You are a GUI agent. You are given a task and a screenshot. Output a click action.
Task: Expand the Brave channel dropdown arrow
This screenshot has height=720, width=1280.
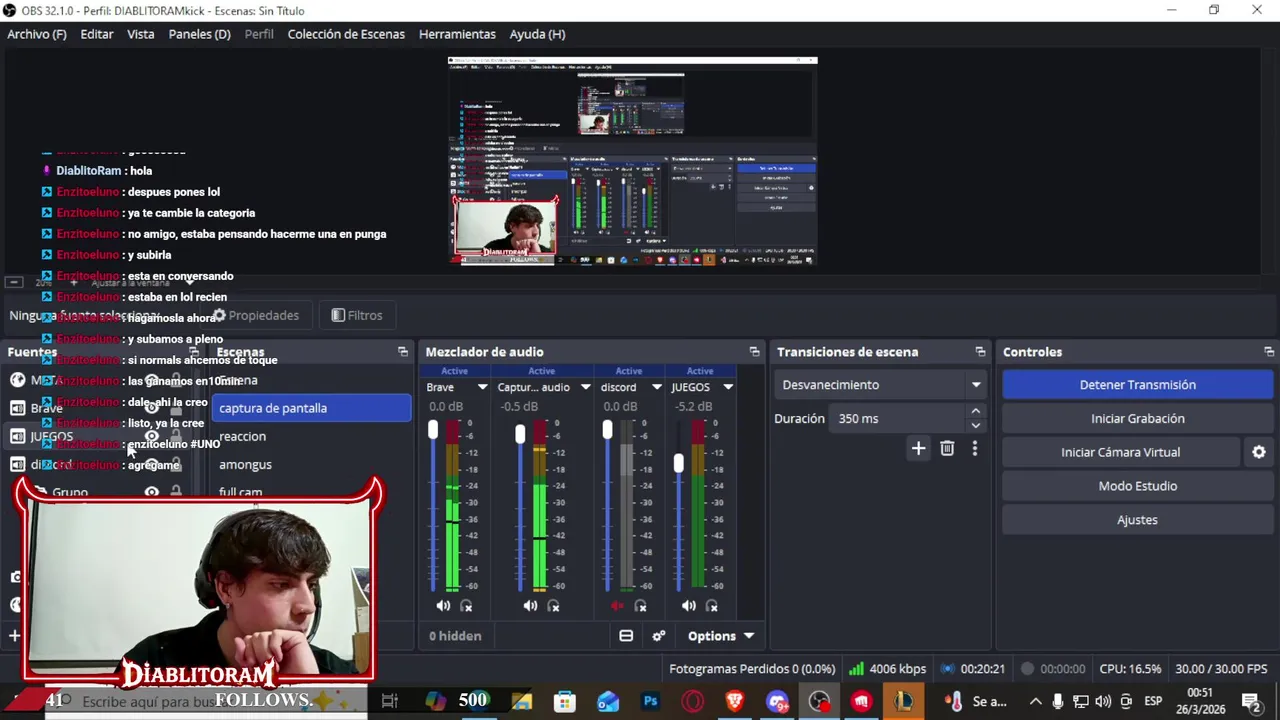tap(482, 387)
